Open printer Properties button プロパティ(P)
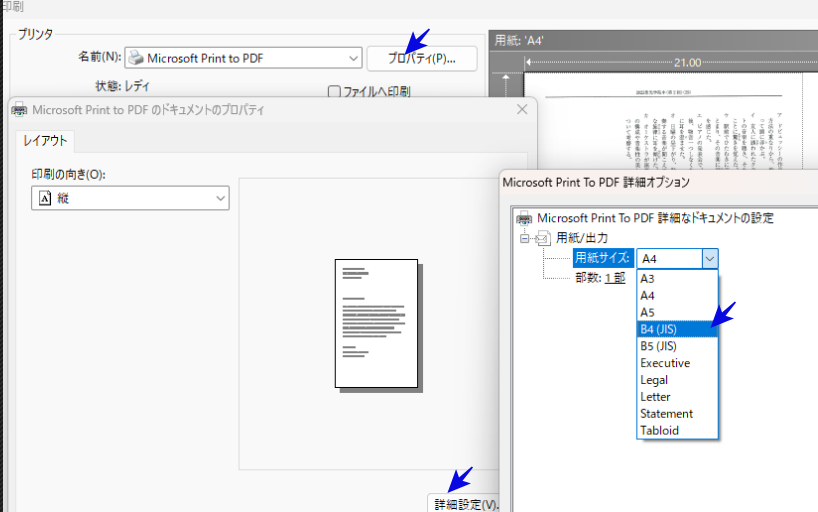Viewport: 818px width, 512px height. tap(422, 58)
